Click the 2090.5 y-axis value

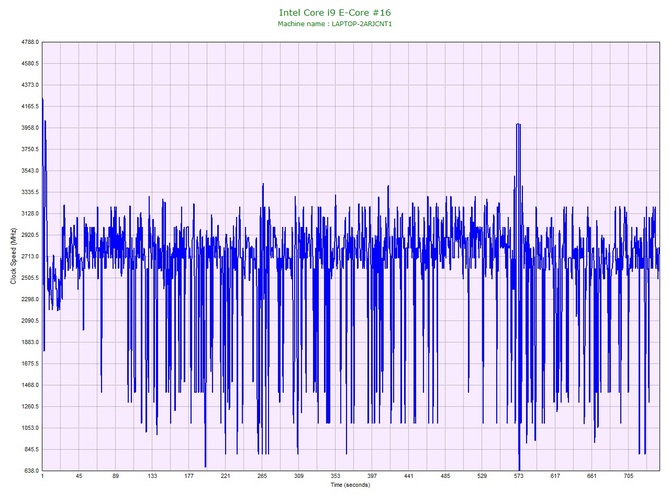[29, 320]
